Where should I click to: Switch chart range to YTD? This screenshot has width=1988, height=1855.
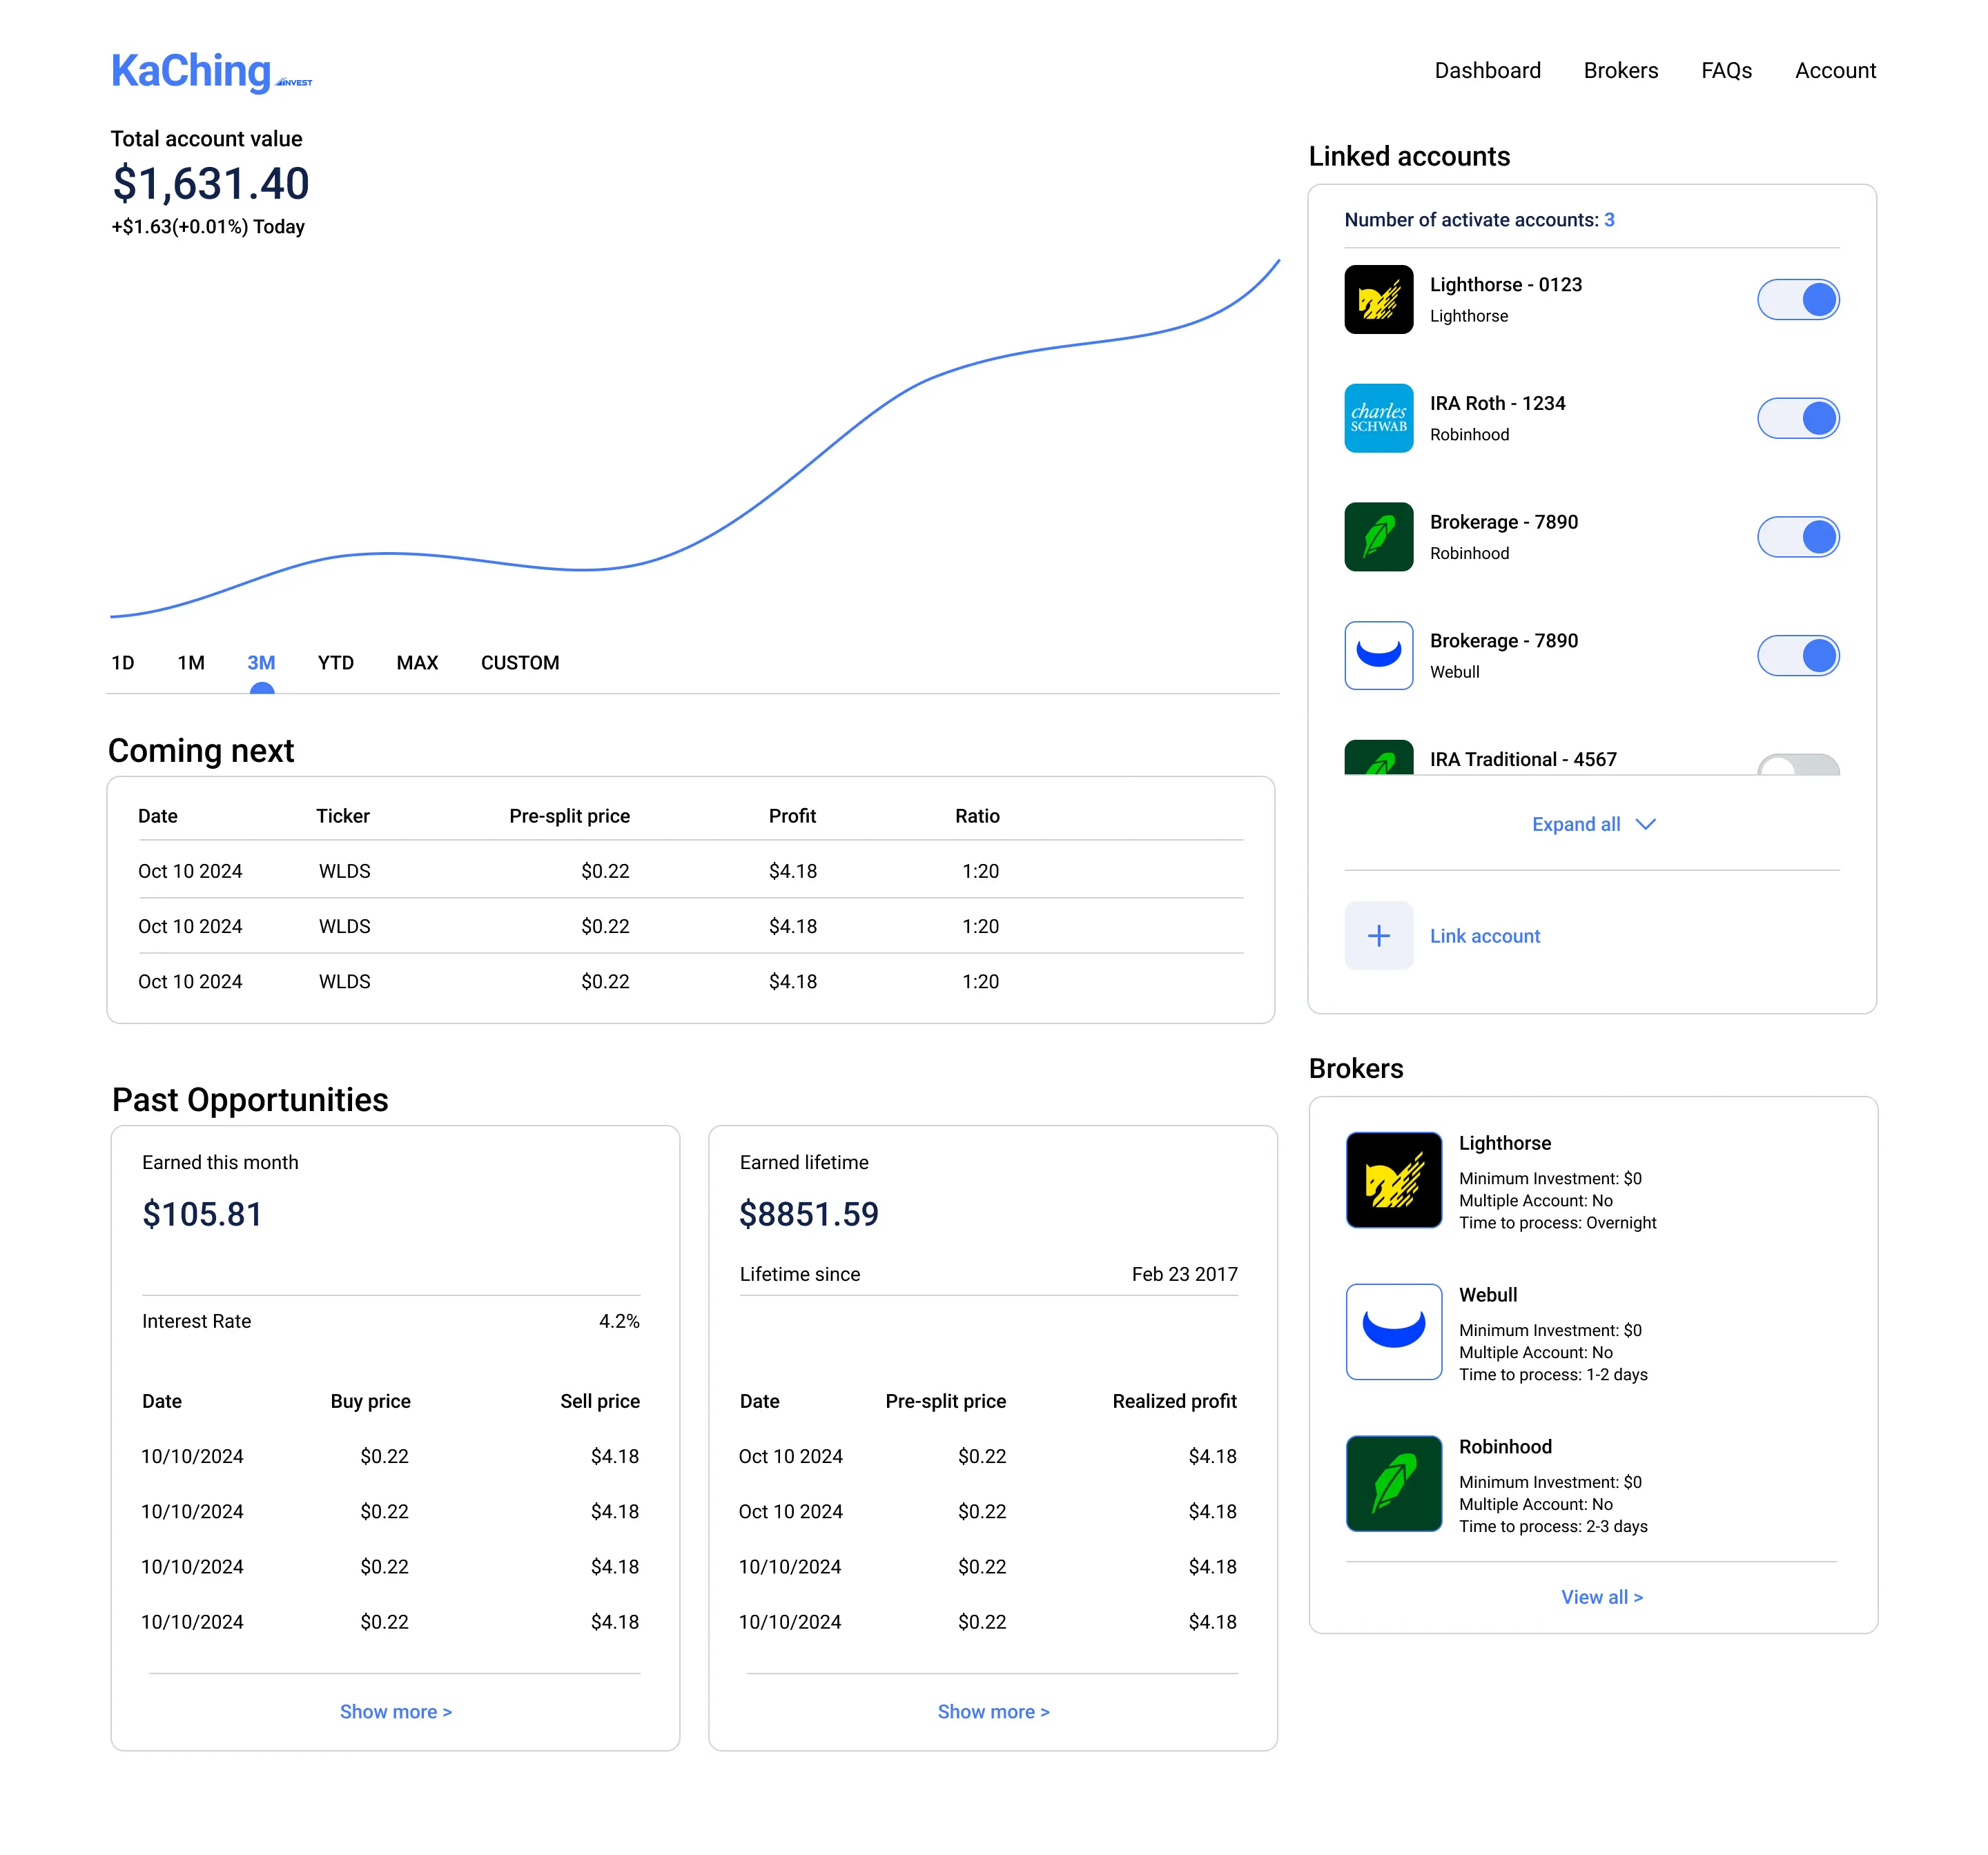point(335,663)
